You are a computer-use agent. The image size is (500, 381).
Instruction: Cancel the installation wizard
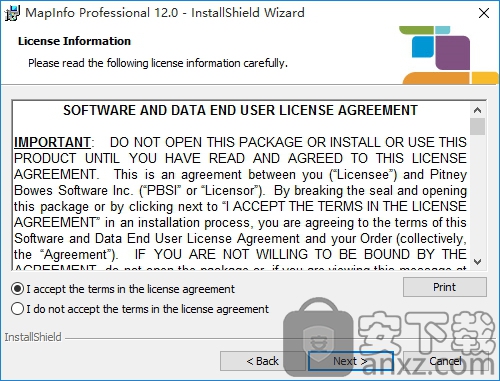pos(445,361)
